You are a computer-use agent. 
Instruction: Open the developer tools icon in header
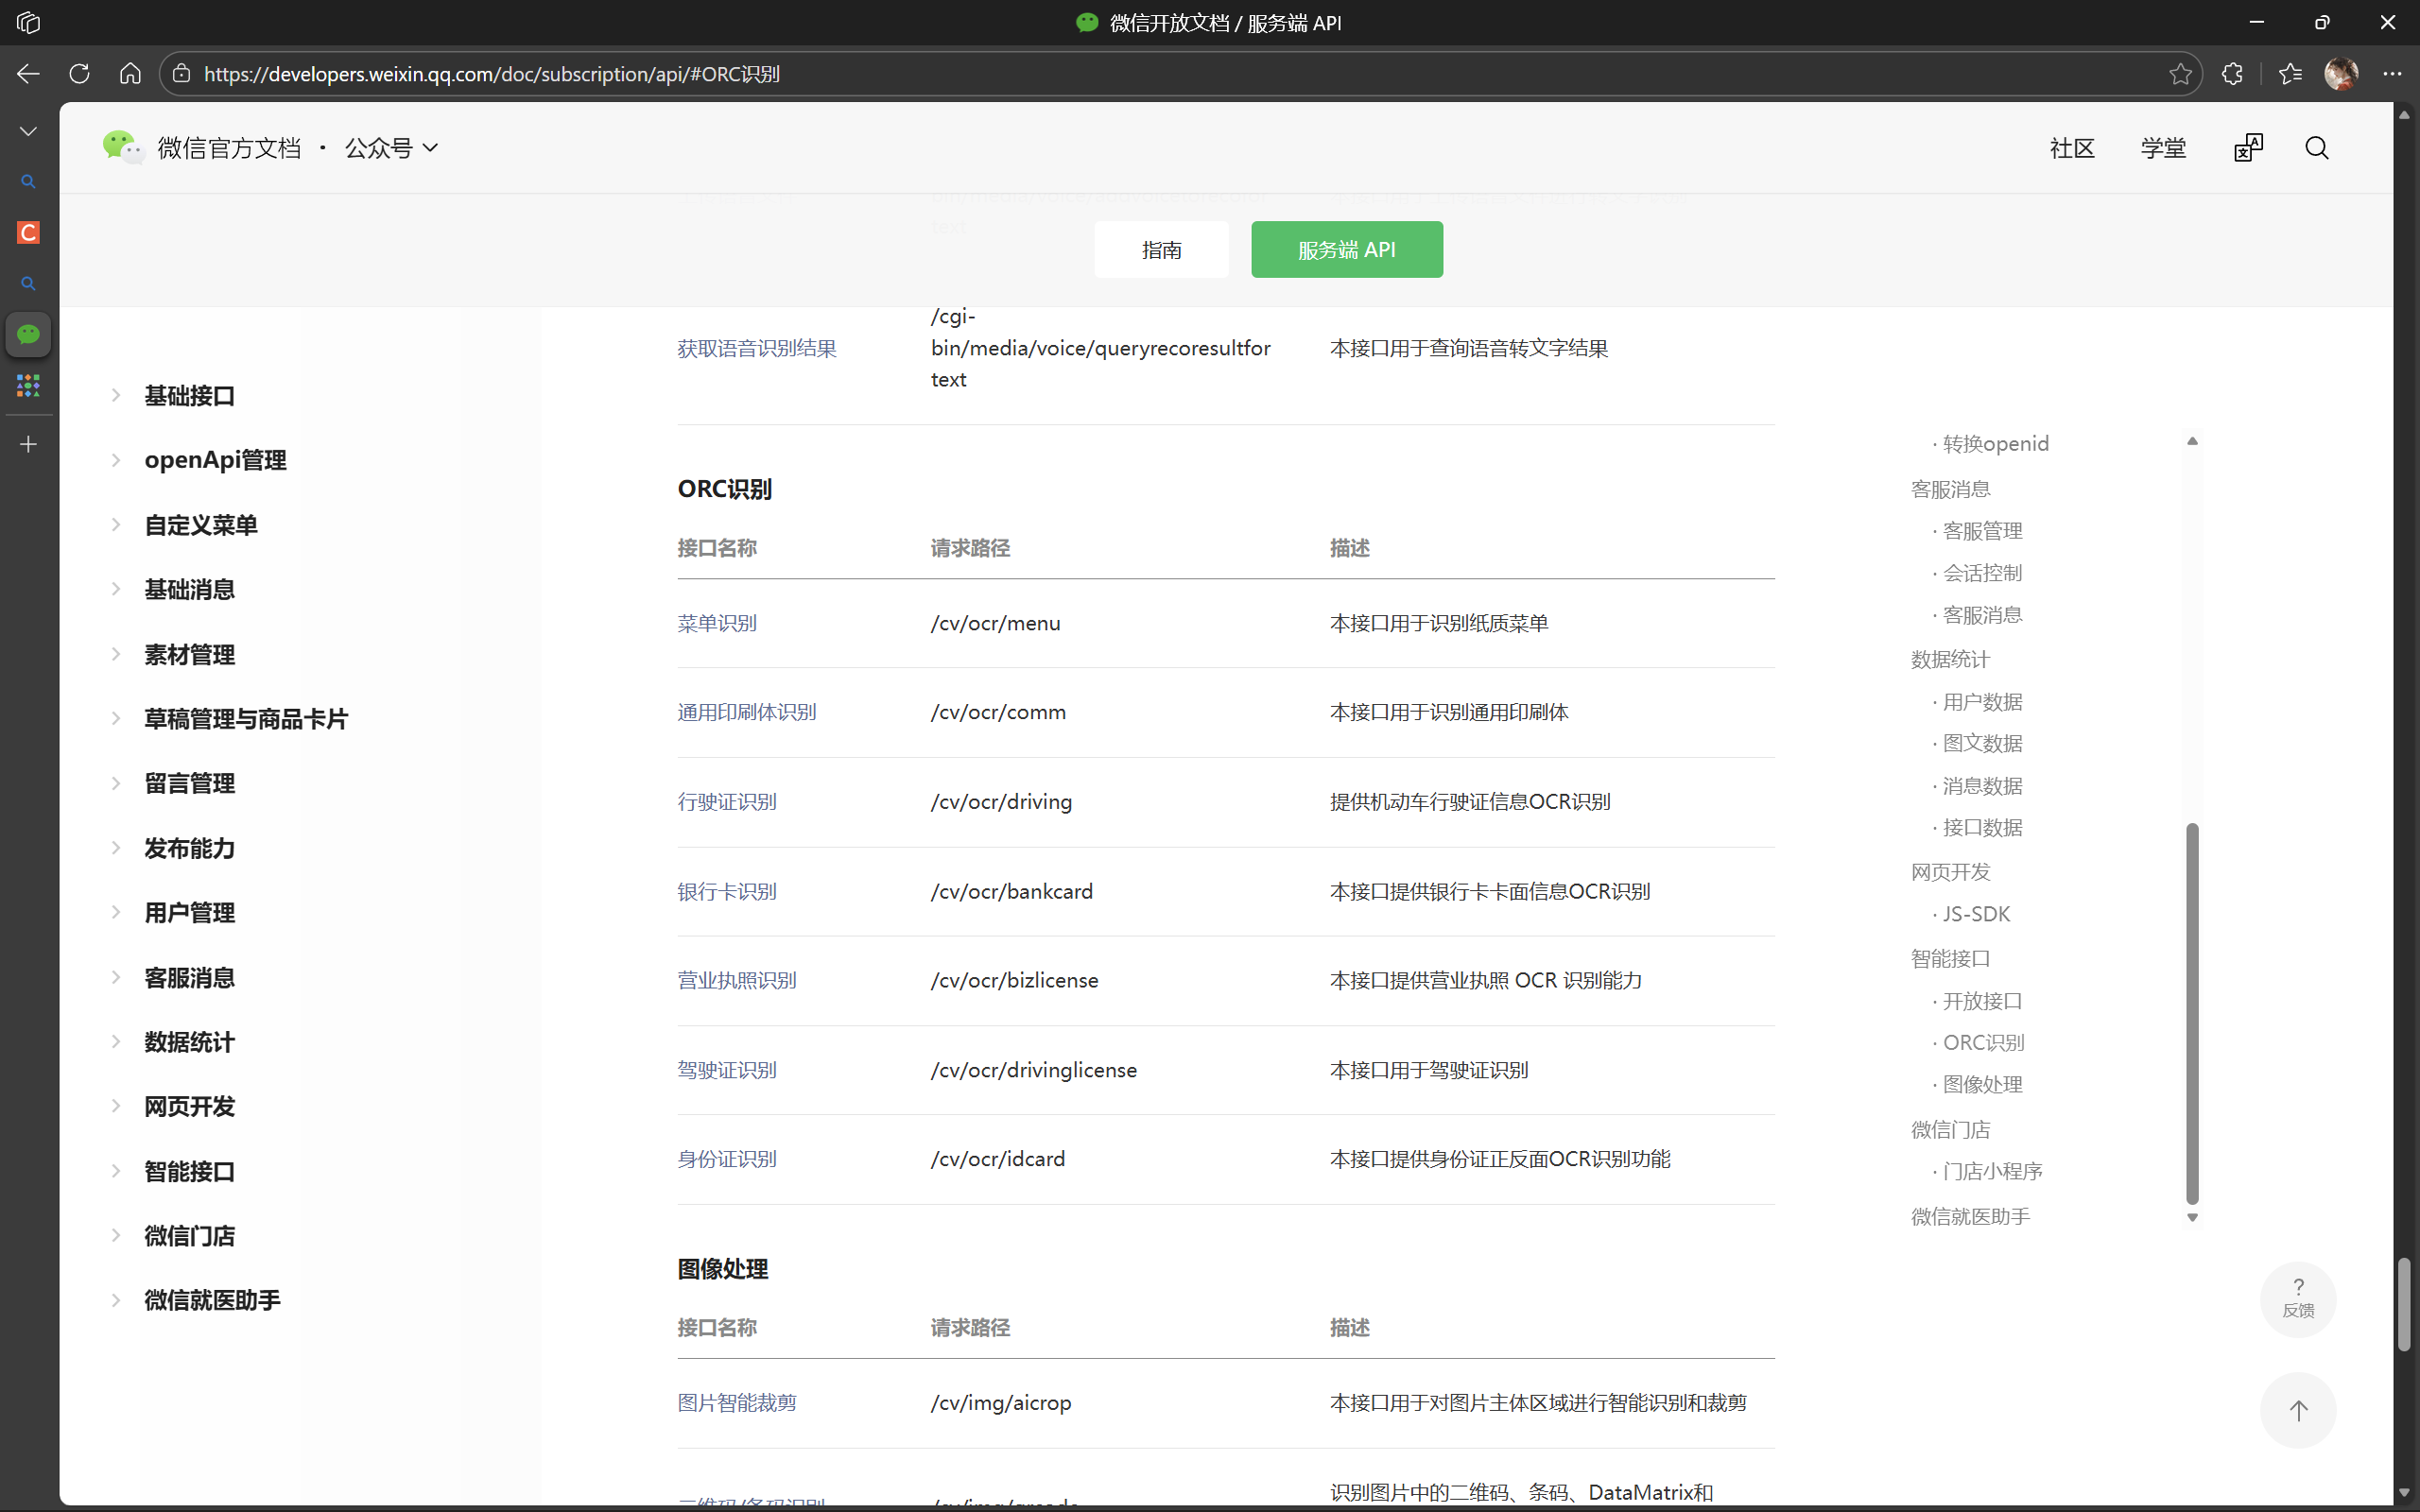coord(2248,148)
